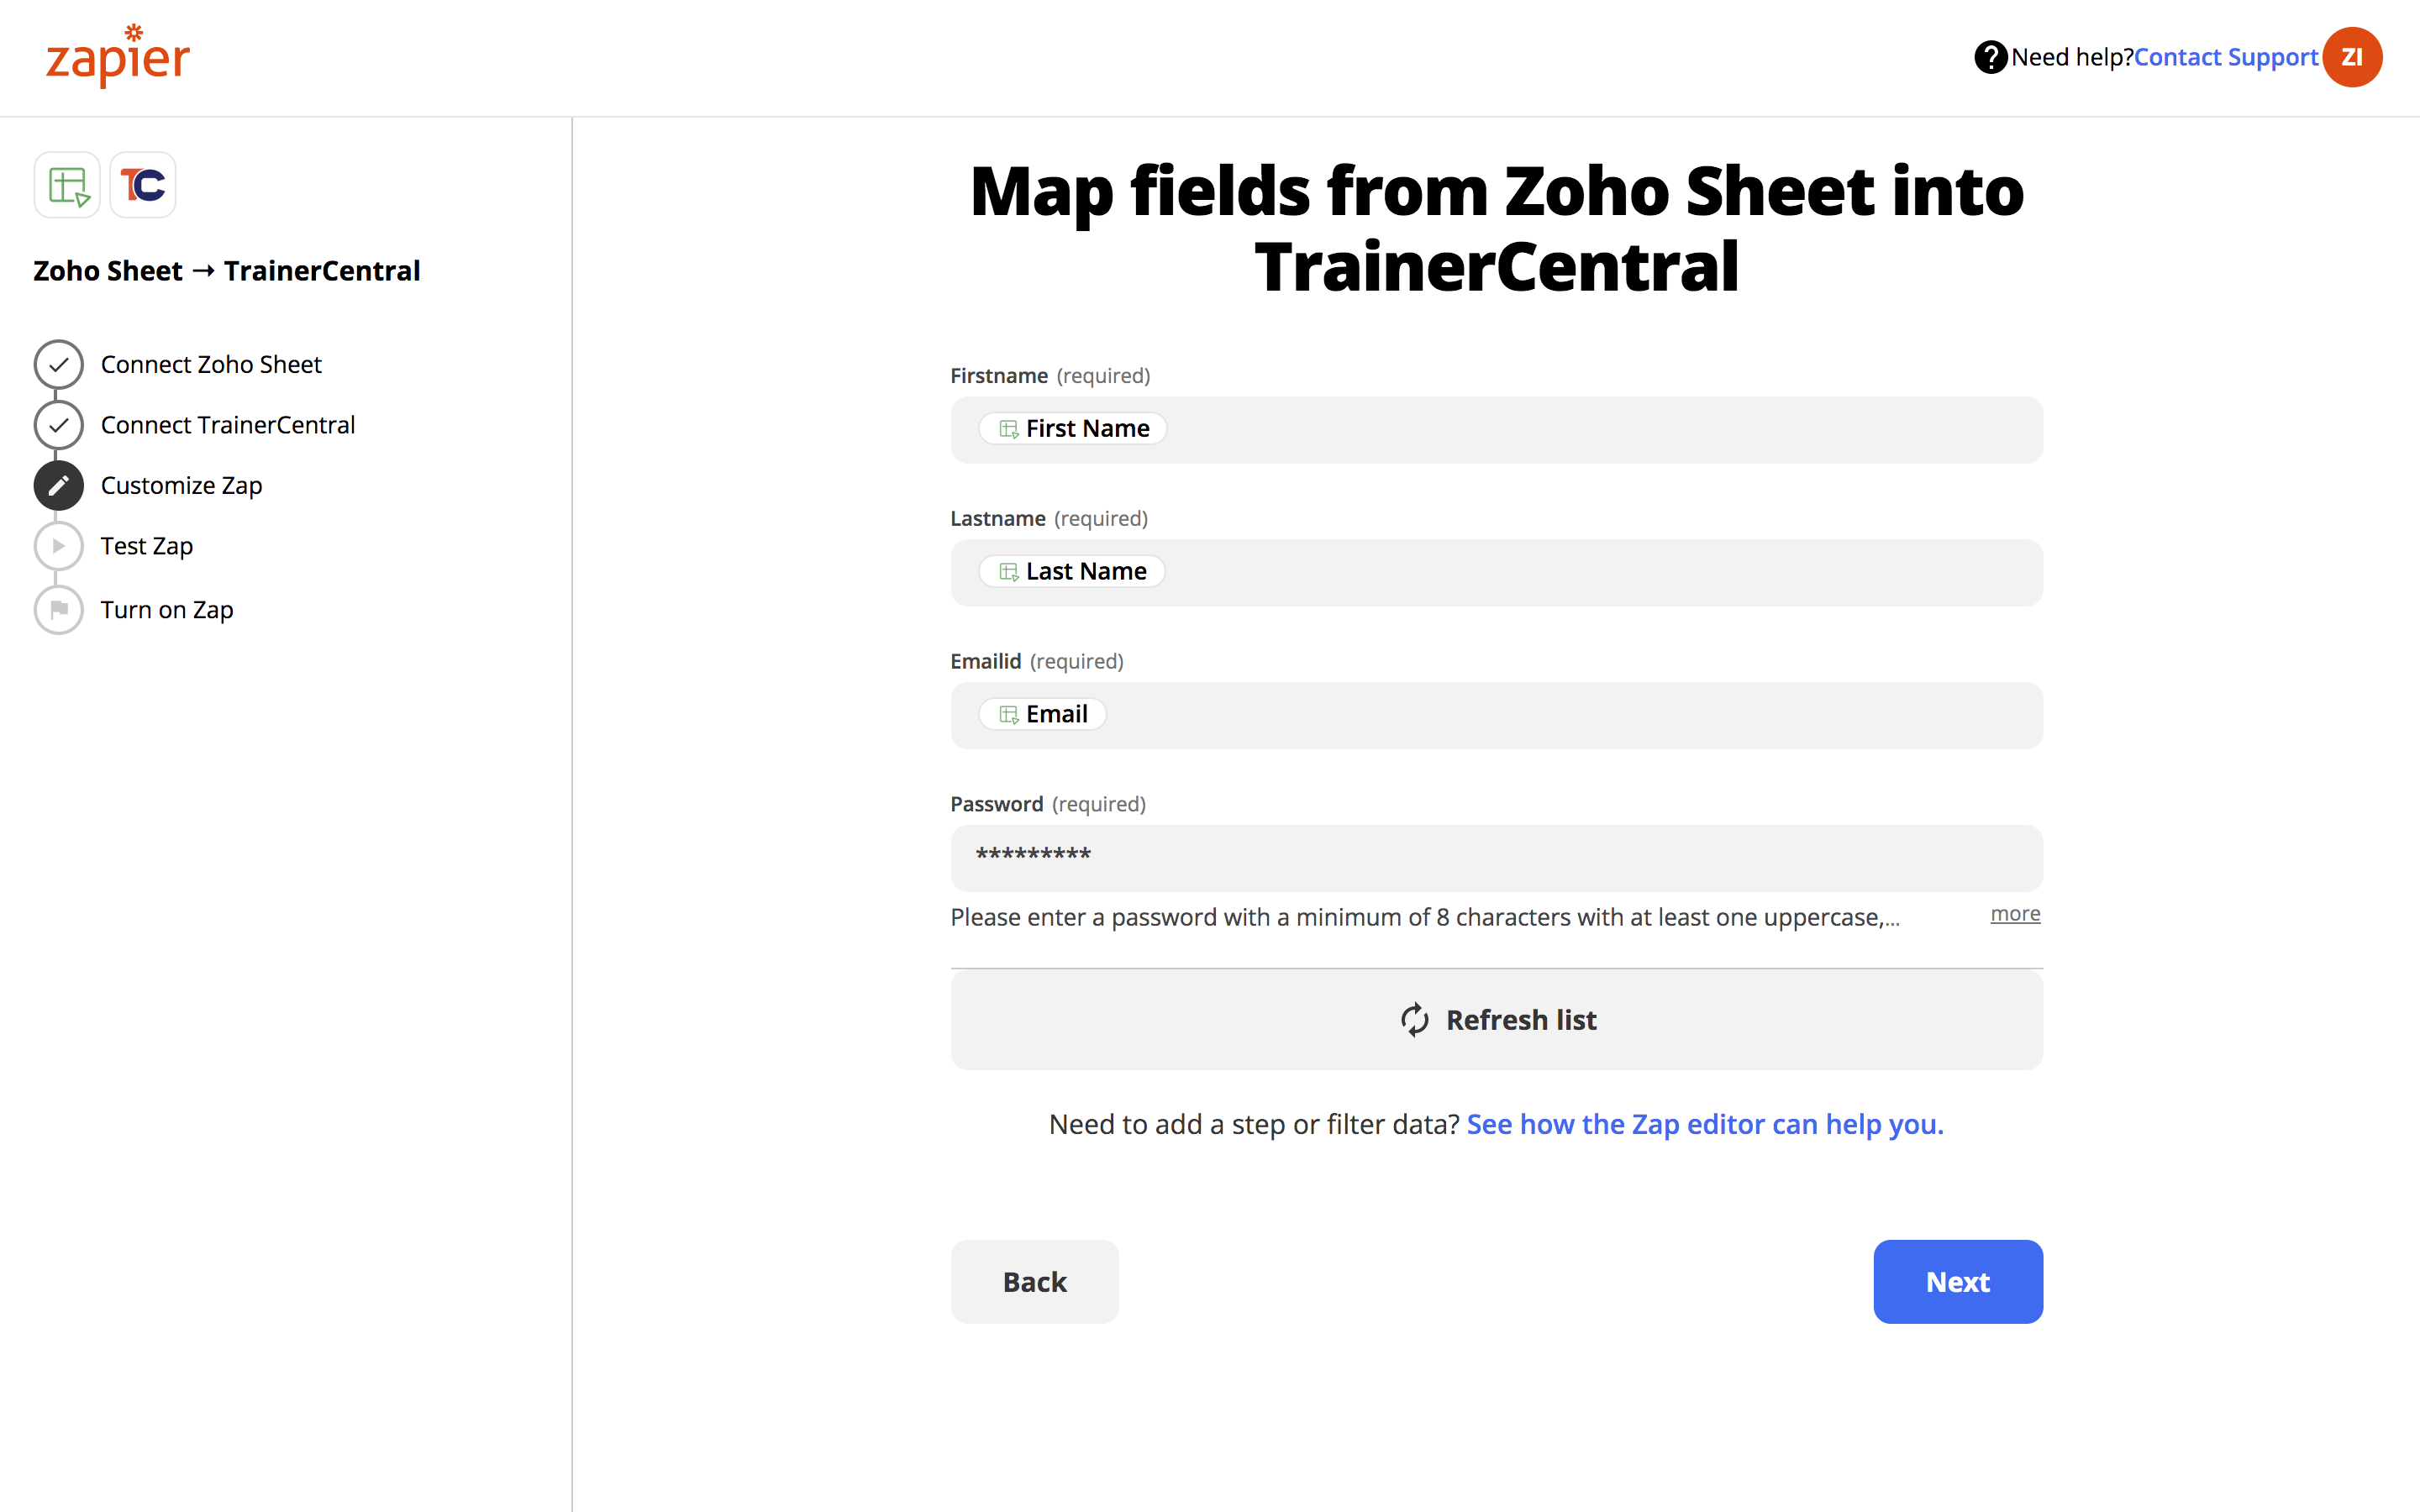The image size is (2420, 1512).
Task: Click the TrainerCentral app icon
Action: coord(143,185)
